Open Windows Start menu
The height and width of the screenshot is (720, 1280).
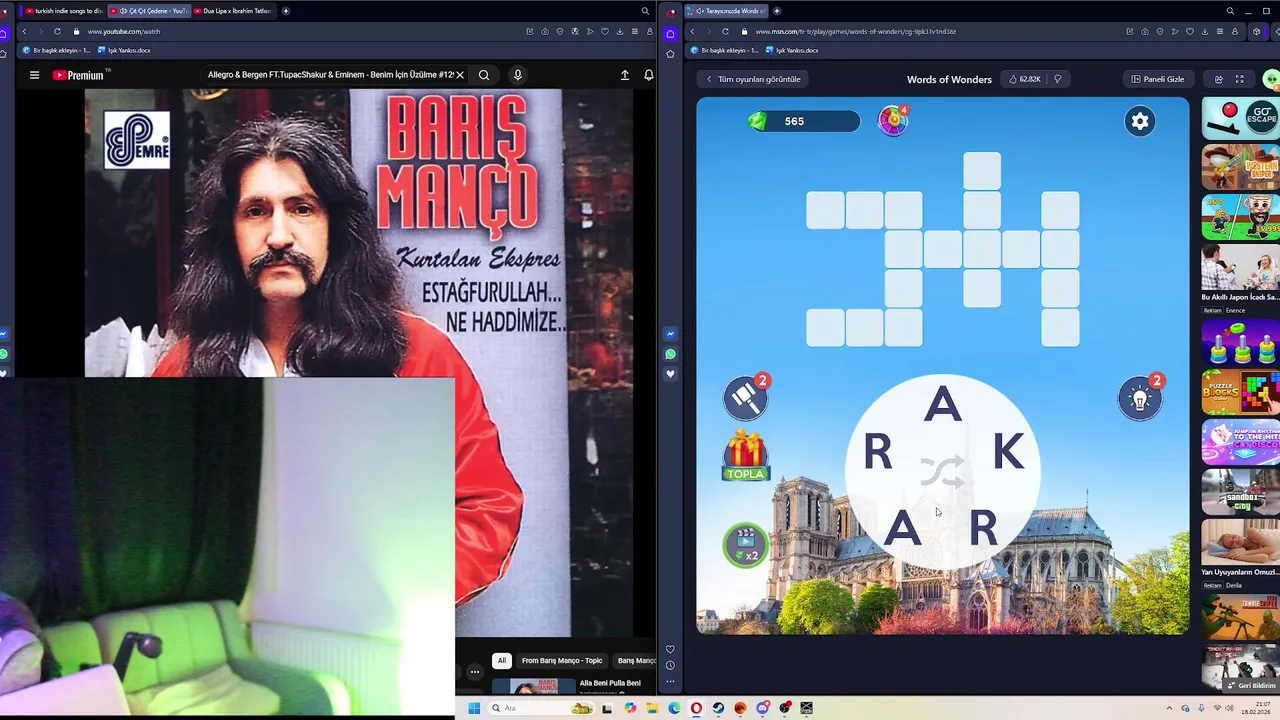[473, 708]
